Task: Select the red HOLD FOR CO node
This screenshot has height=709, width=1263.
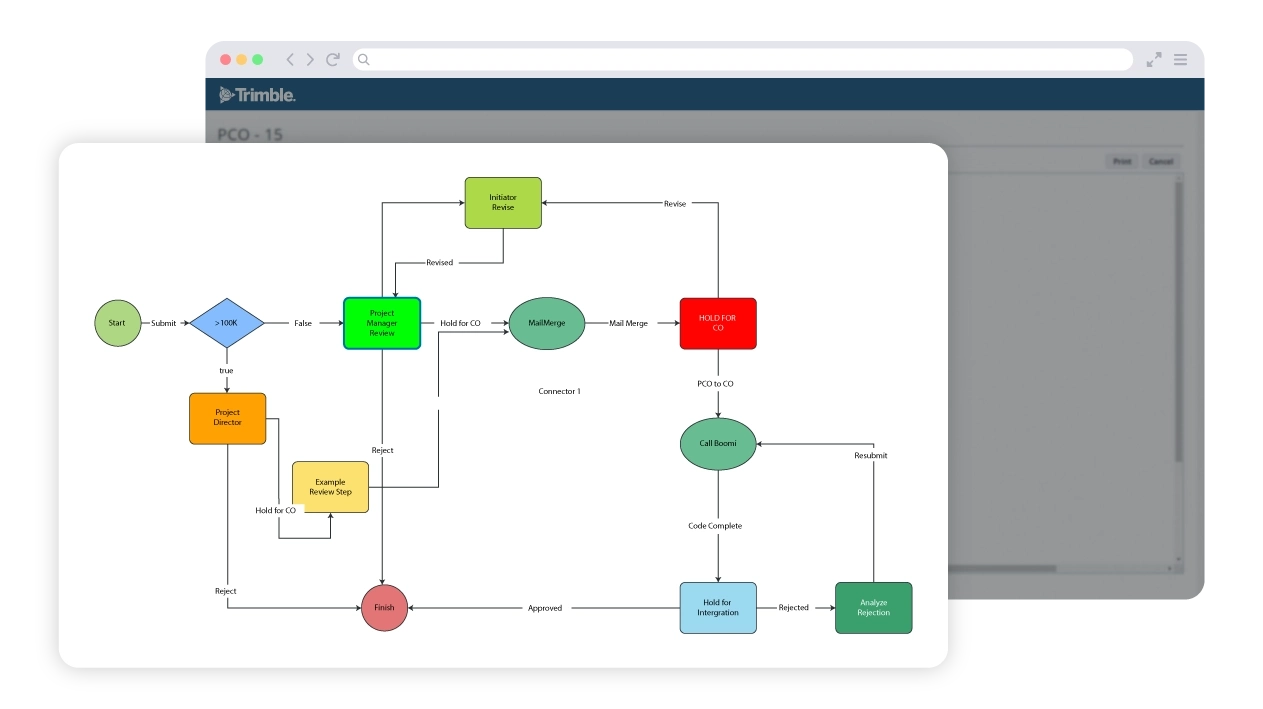Action: tap(718, 323)
